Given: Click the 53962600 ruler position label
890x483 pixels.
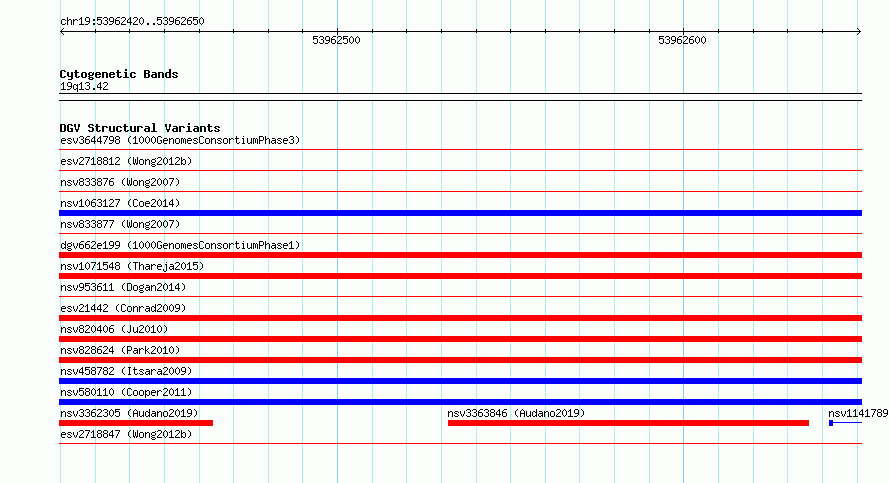Looking at the screenshot, I should tap(682, 40).
